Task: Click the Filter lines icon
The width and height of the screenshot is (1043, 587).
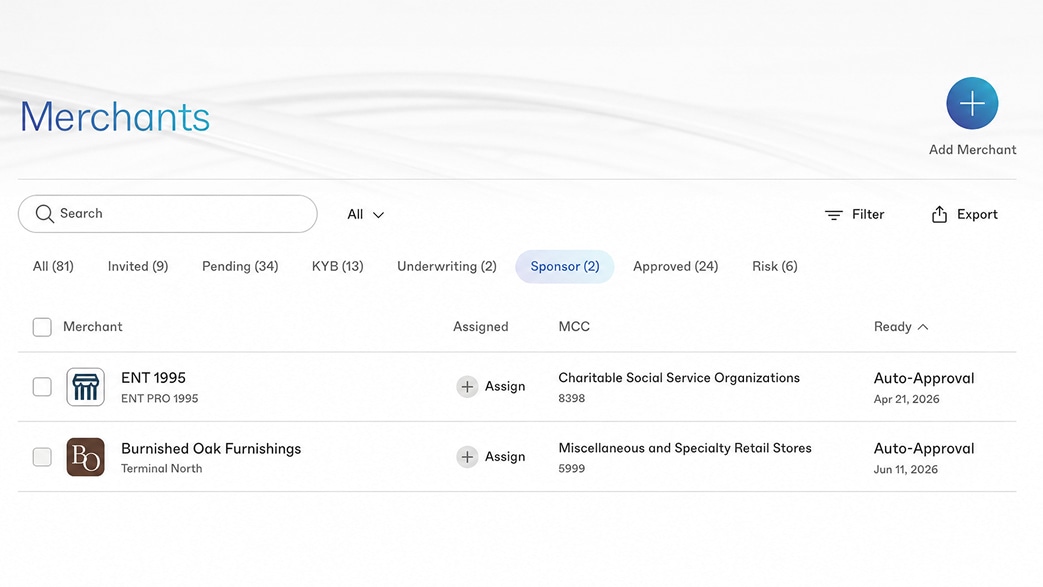Action: point(833,214)
